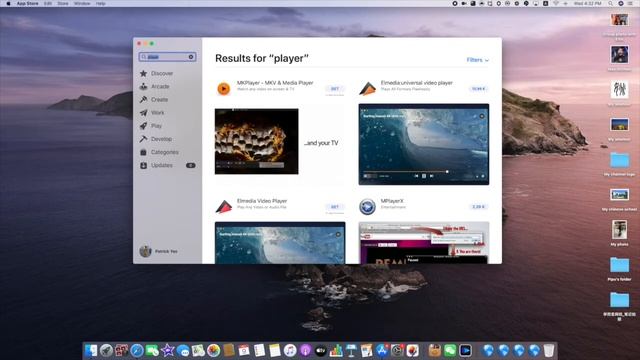640x360 pixels.
Task: Click the App Store icon in the dock
Action: point(382,350)
